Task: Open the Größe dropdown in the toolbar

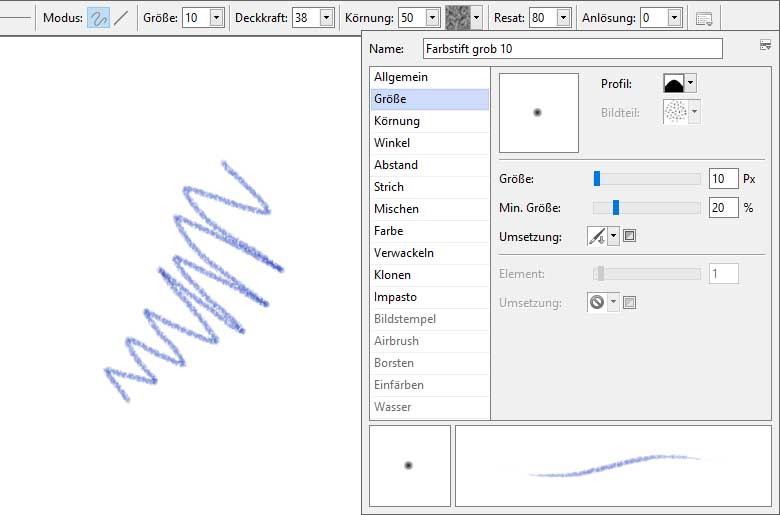Action: point(216,18)
